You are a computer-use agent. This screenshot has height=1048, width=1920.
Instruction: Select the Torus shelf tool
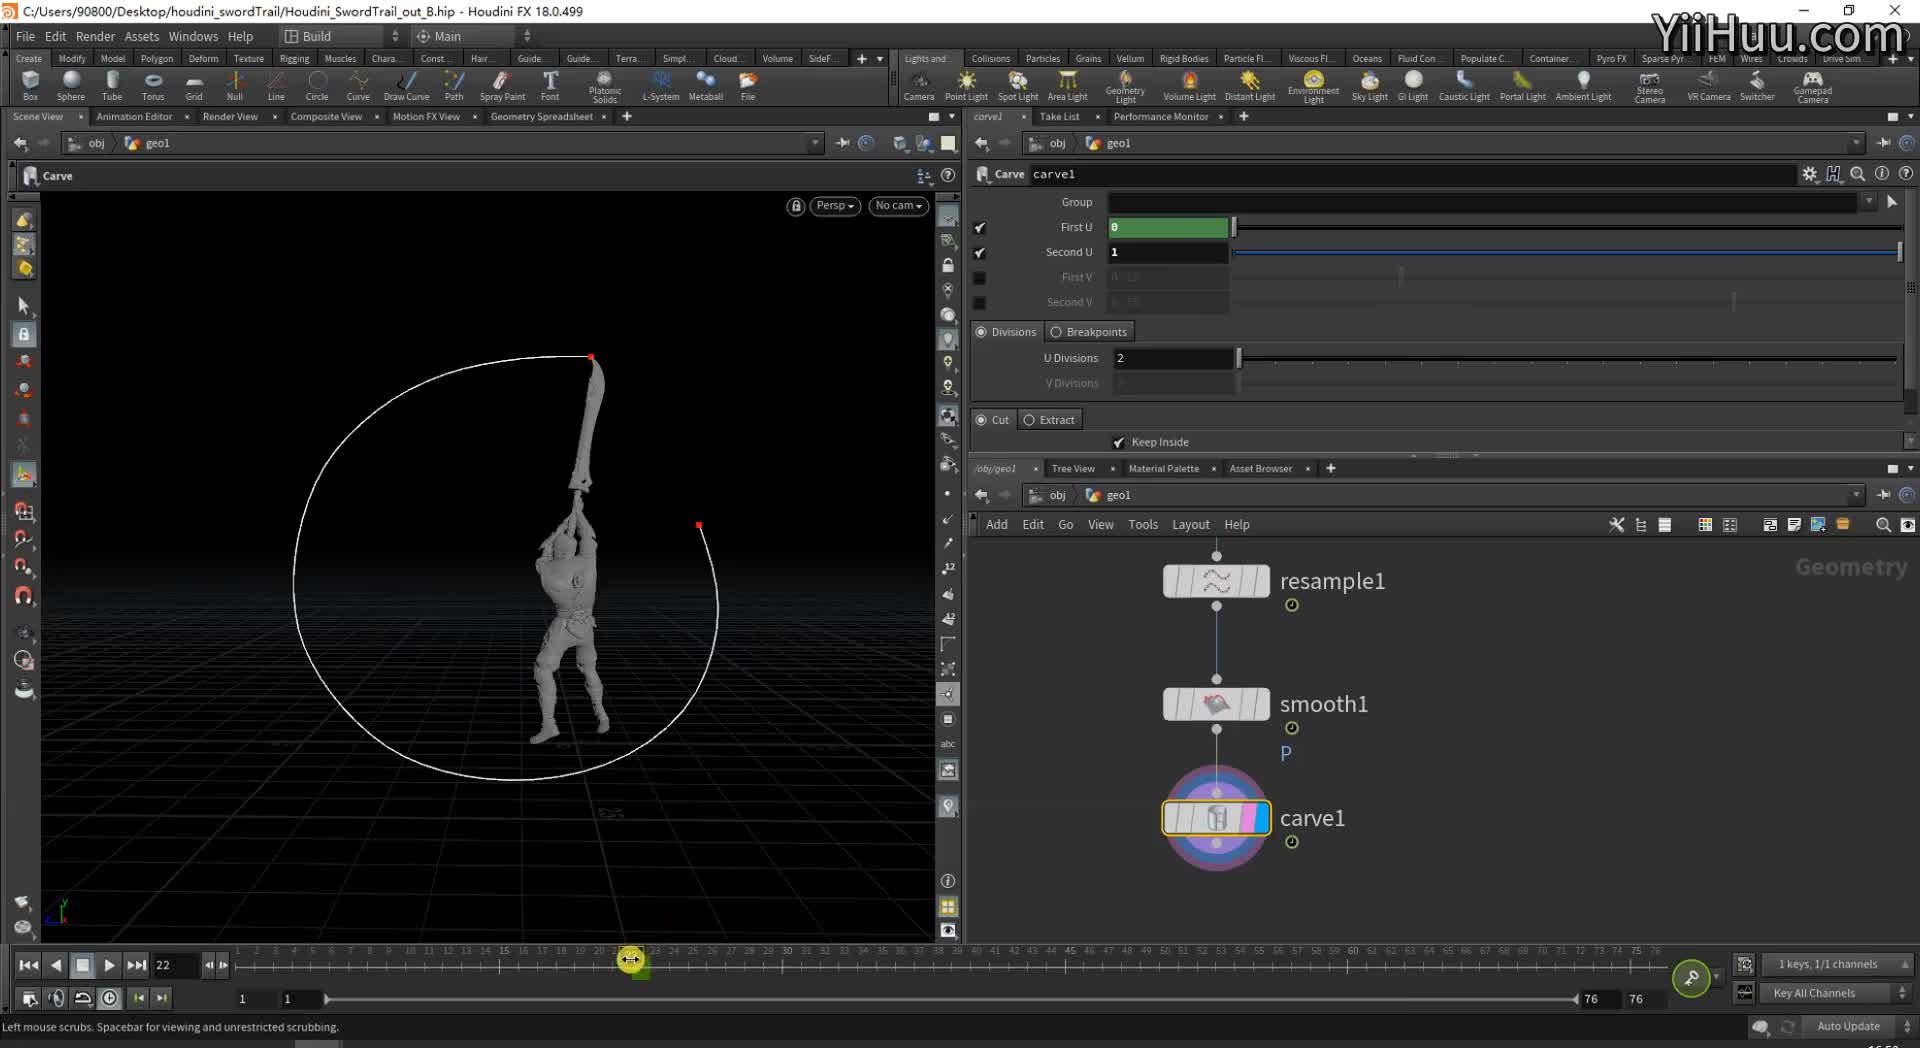point(153,85)
